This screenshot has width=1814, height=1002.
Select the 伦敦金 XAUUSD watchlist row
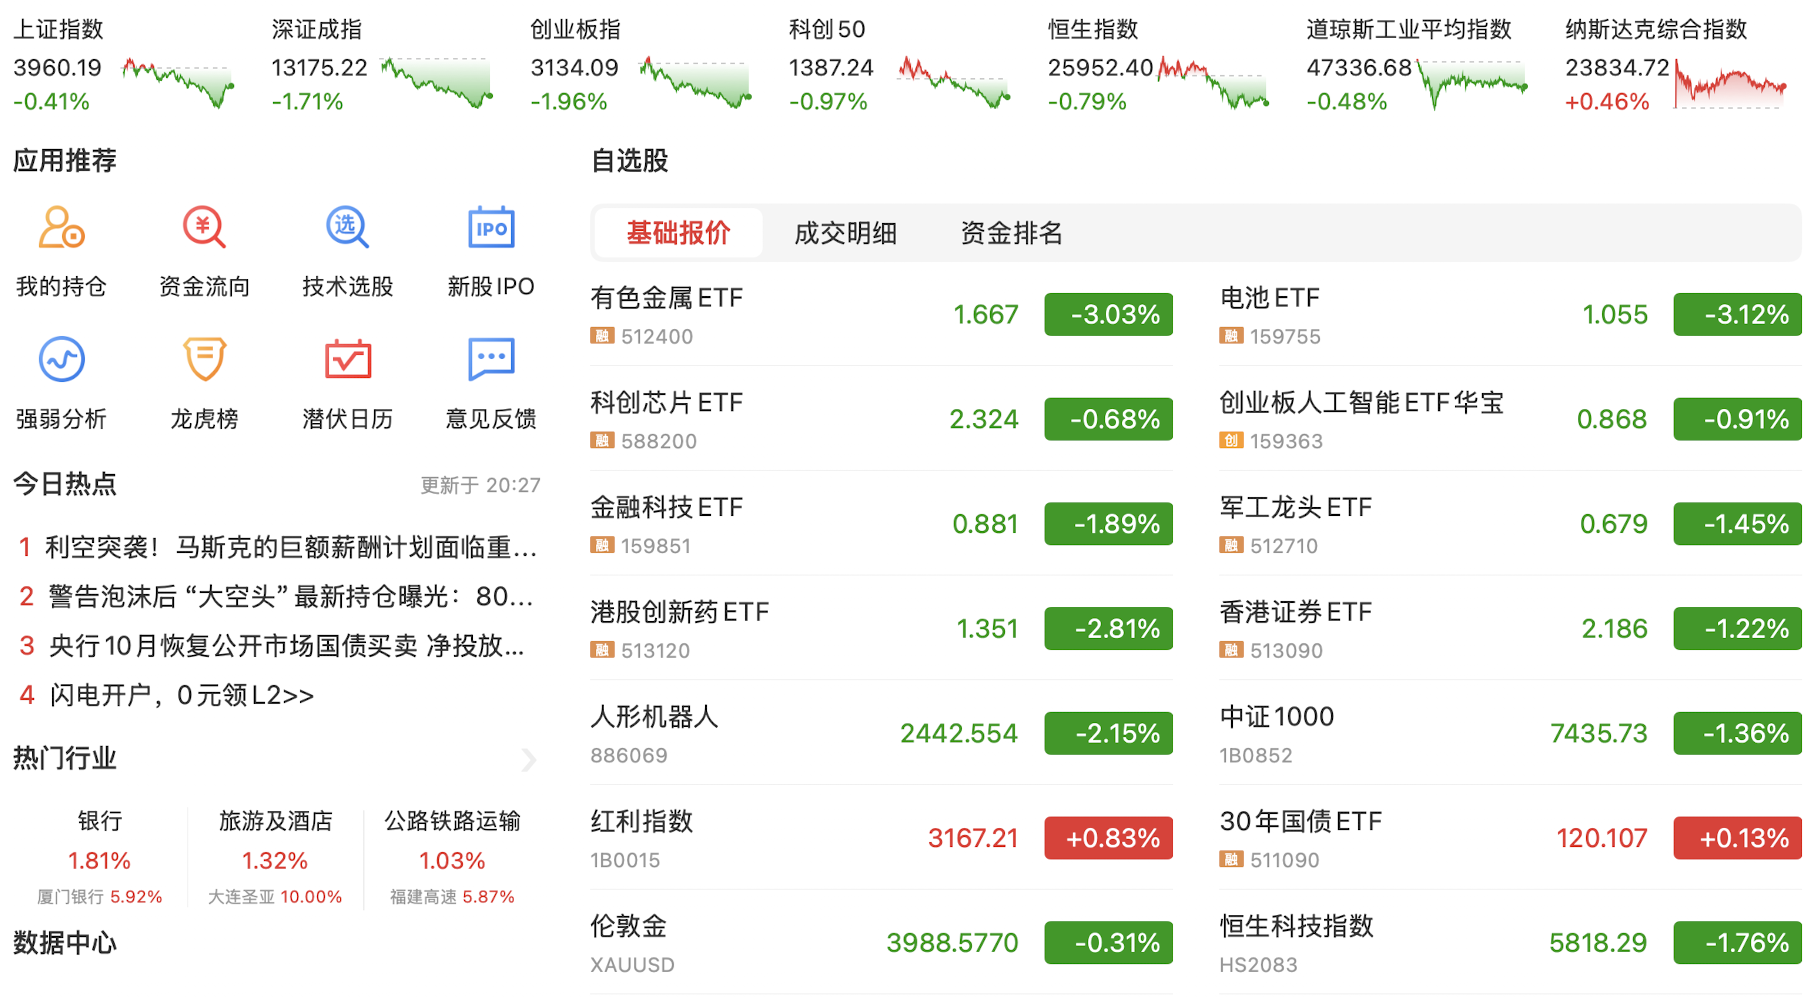880,943
